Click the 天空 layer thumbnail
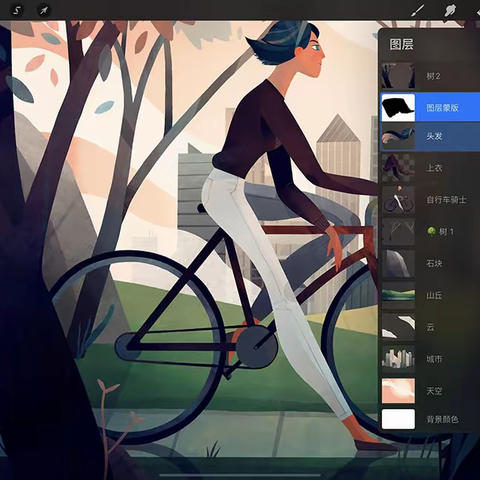Image resolution: width=480 pixels, height=480 pixels. coord(398,390)
